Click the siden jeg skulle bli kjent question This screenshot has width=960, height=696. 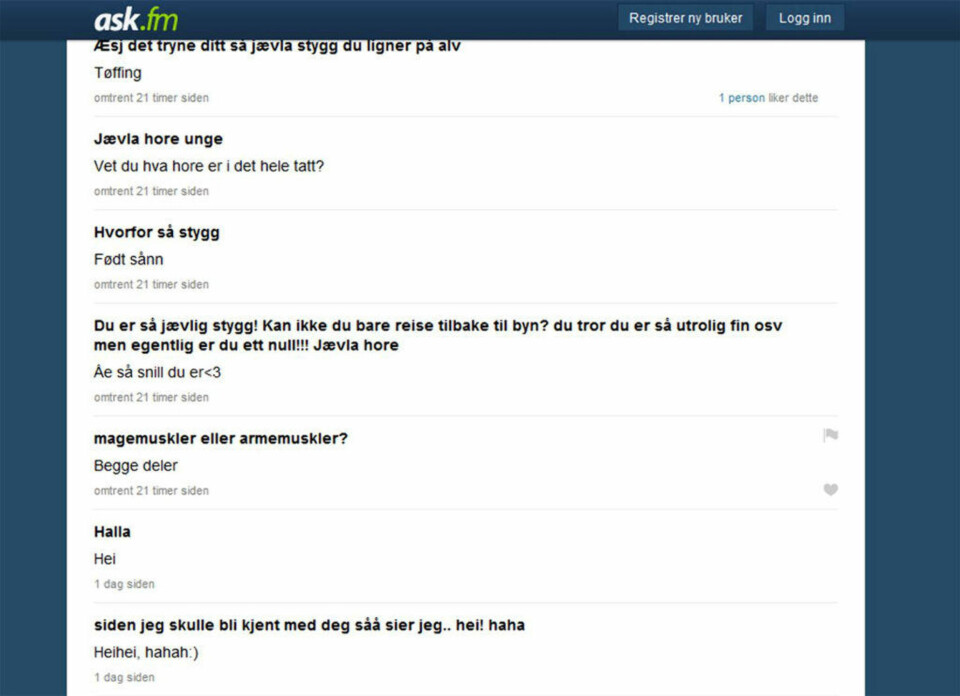coord(309,626)
